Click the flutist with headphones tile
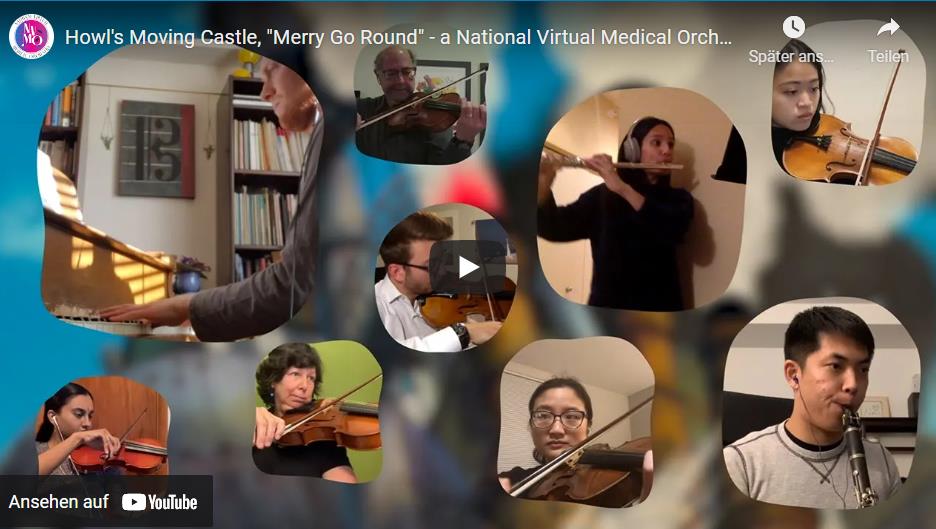936x529 pixels. 642,199
